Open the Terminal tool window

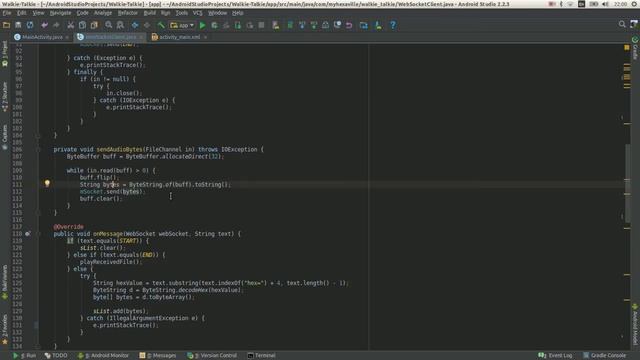tap(262, 356)
